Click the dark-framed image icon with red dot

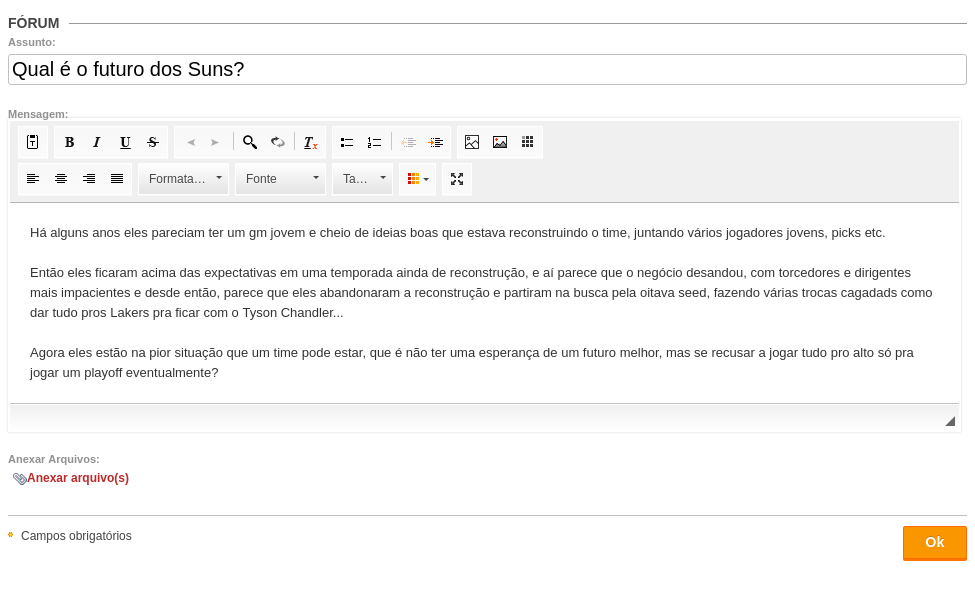coord(500,142)
